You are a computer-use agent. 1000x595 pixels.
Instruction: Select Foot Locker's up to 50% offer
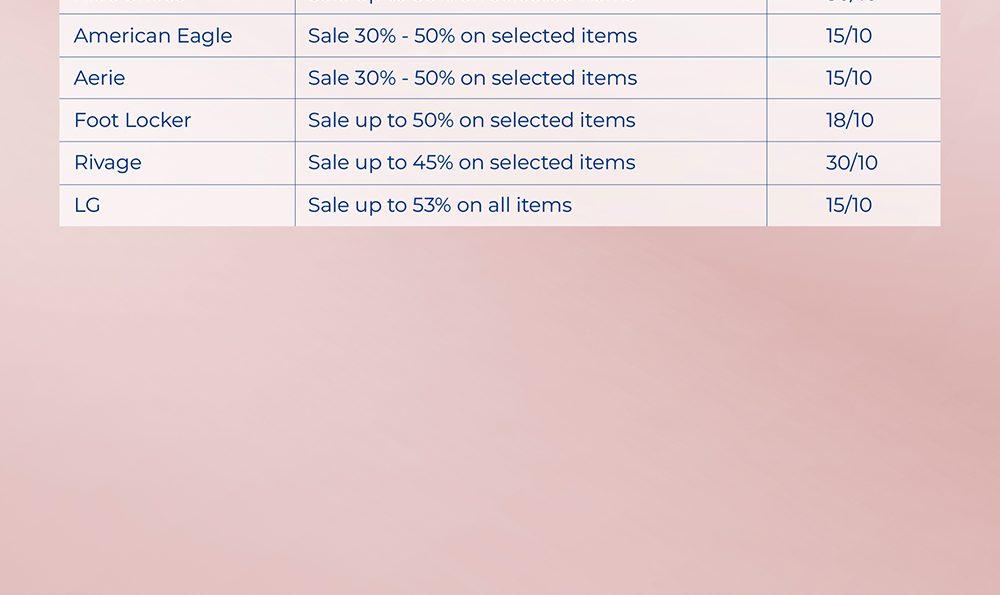pos(471,120)
